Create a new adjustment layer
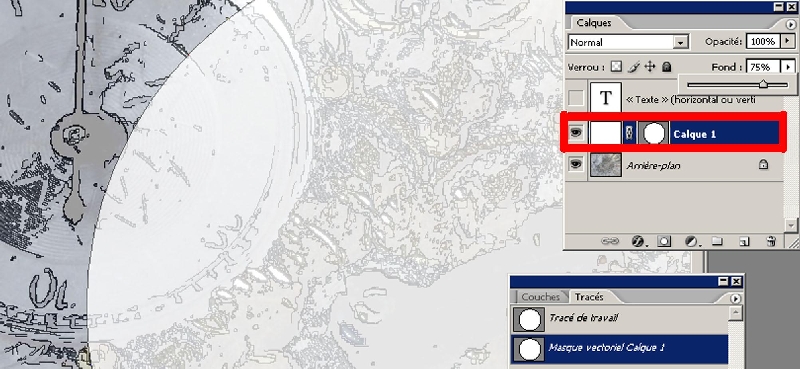This screenshot has height=369, width=800. (x=691, y=241)
